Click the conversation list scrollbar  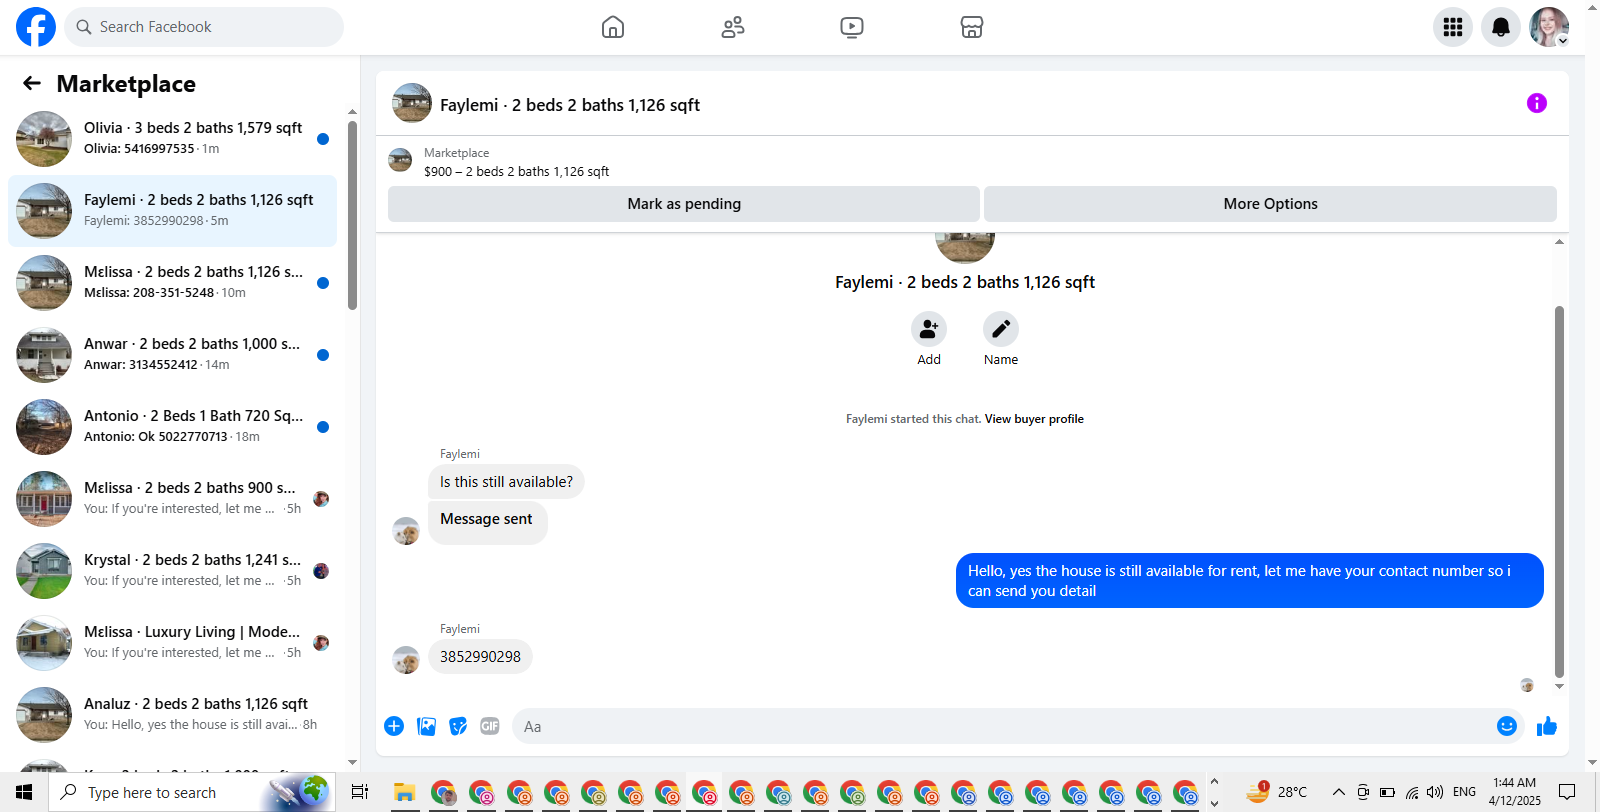click(x=352, y=216)
